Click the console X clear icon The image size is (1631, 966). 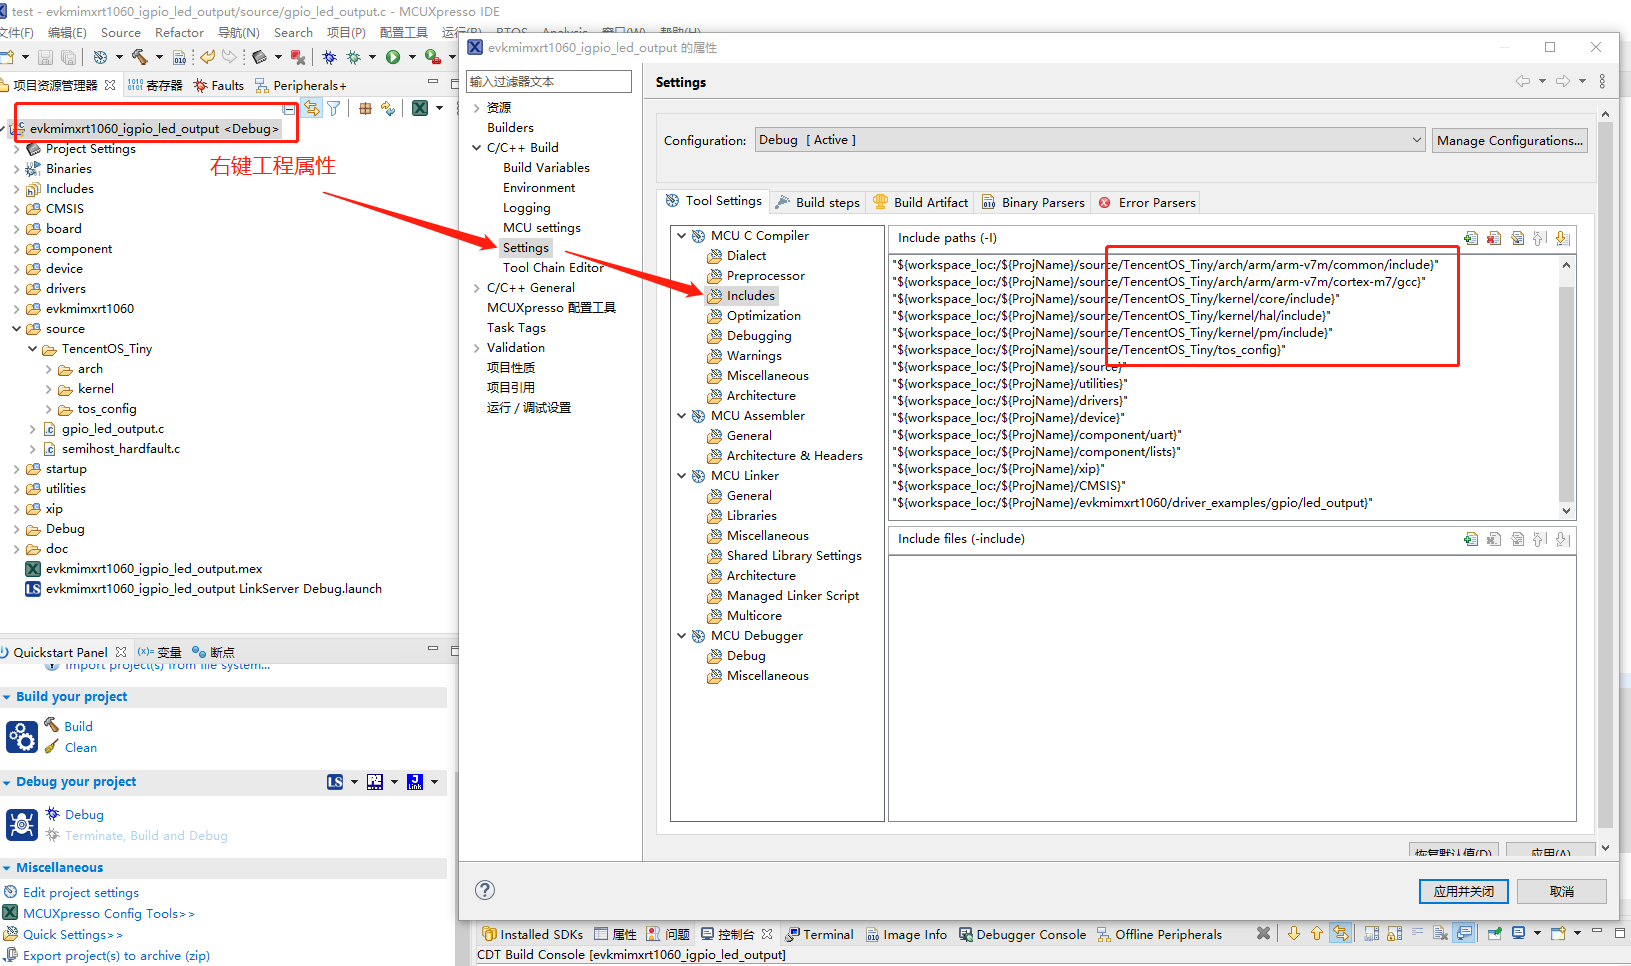1264,933
